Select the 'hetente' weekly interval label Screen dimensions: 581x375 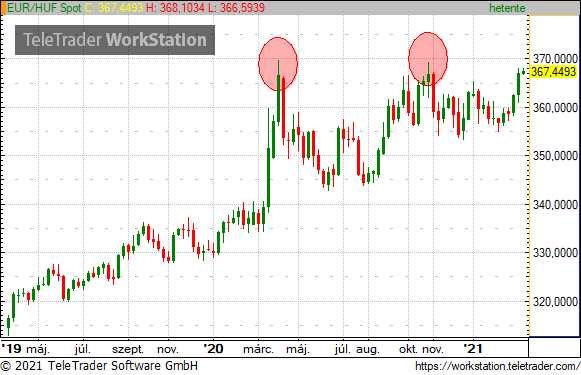pyautogui.click(x=507, y=8)
